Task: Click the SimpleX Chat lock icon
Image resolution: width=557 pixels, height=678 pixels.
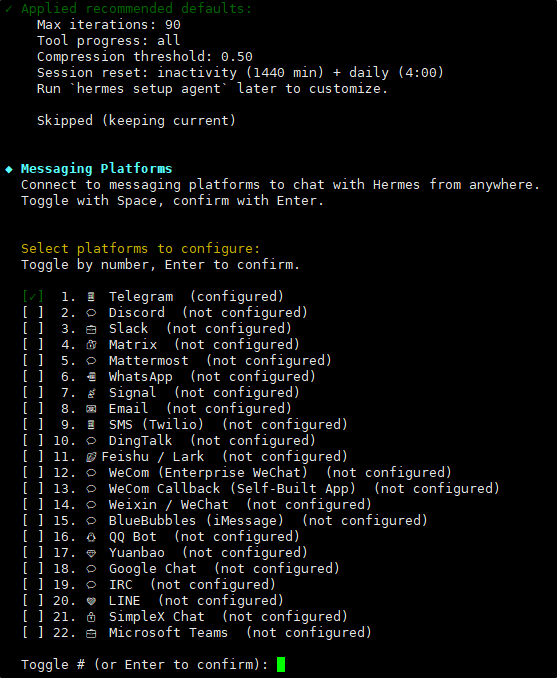Action: [91, 617]
